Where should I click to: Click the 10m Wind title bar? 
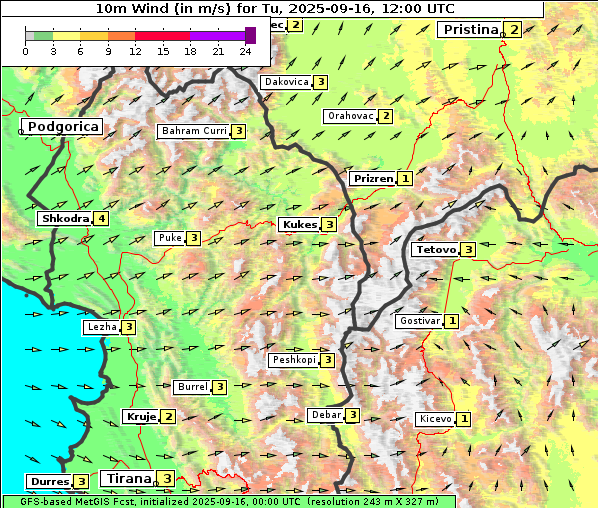pos(273,9)
